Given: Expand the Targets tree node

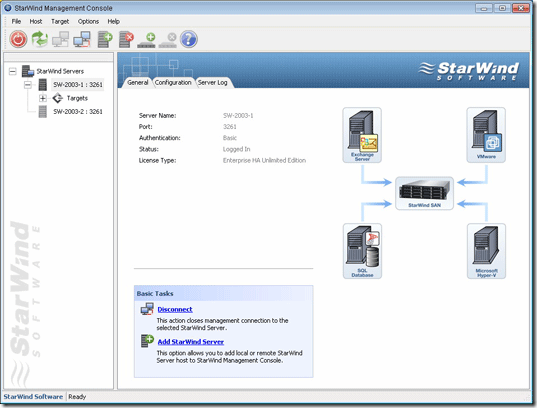Looking at the screenshot, I should [x=42, y=99].
